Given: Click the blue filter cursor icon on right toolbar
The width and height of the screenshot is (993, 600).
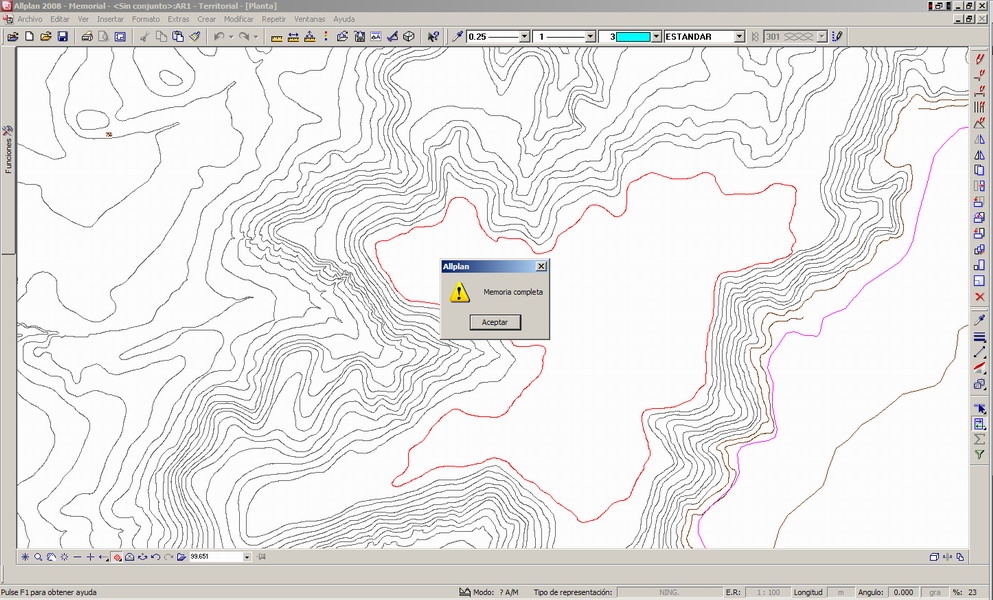Looking at the screenshot, I should pyautogui.click(x=980, y=409).
